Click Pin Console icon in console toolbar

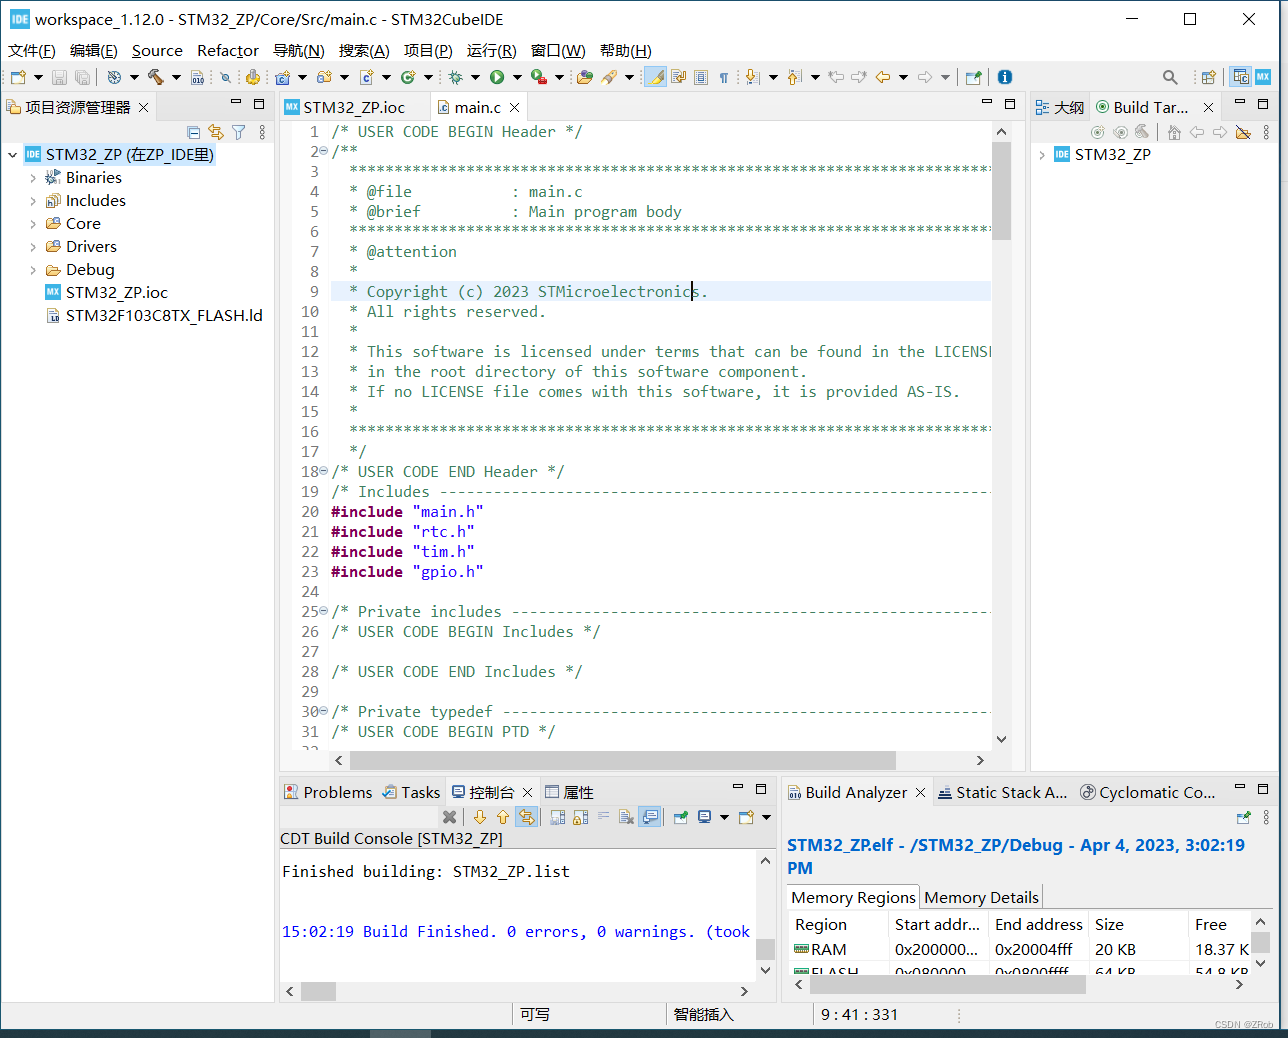click(x=681, y=817)
